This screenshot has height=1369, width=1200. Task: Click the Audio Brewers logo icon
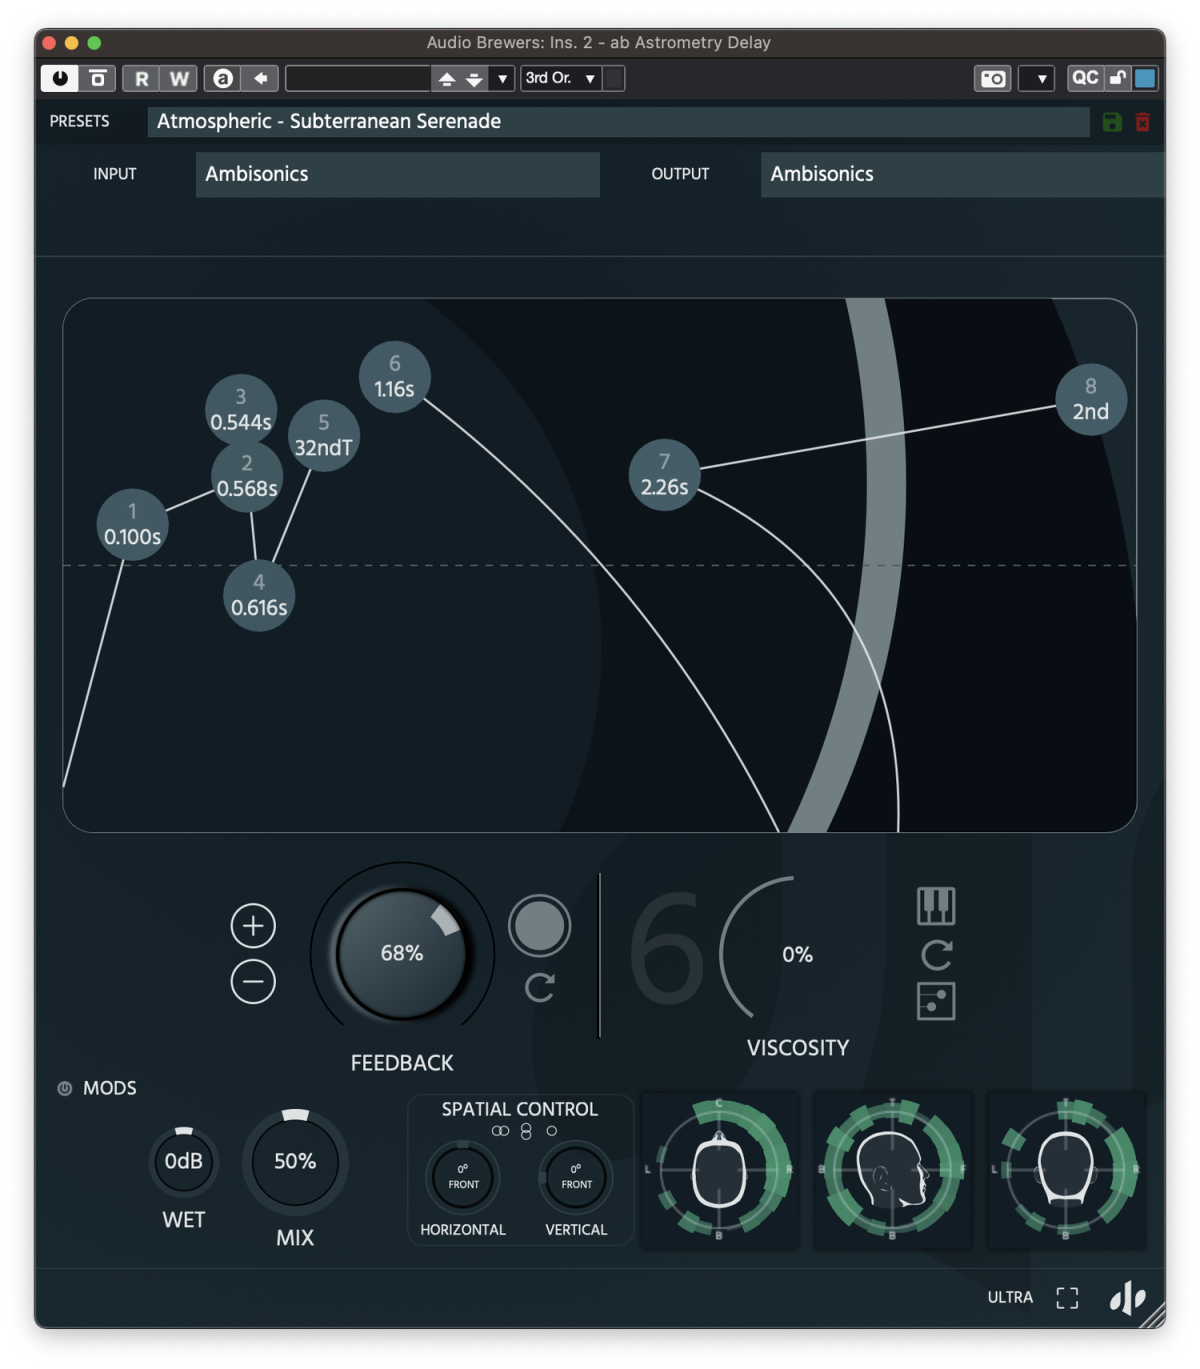1127,1298
